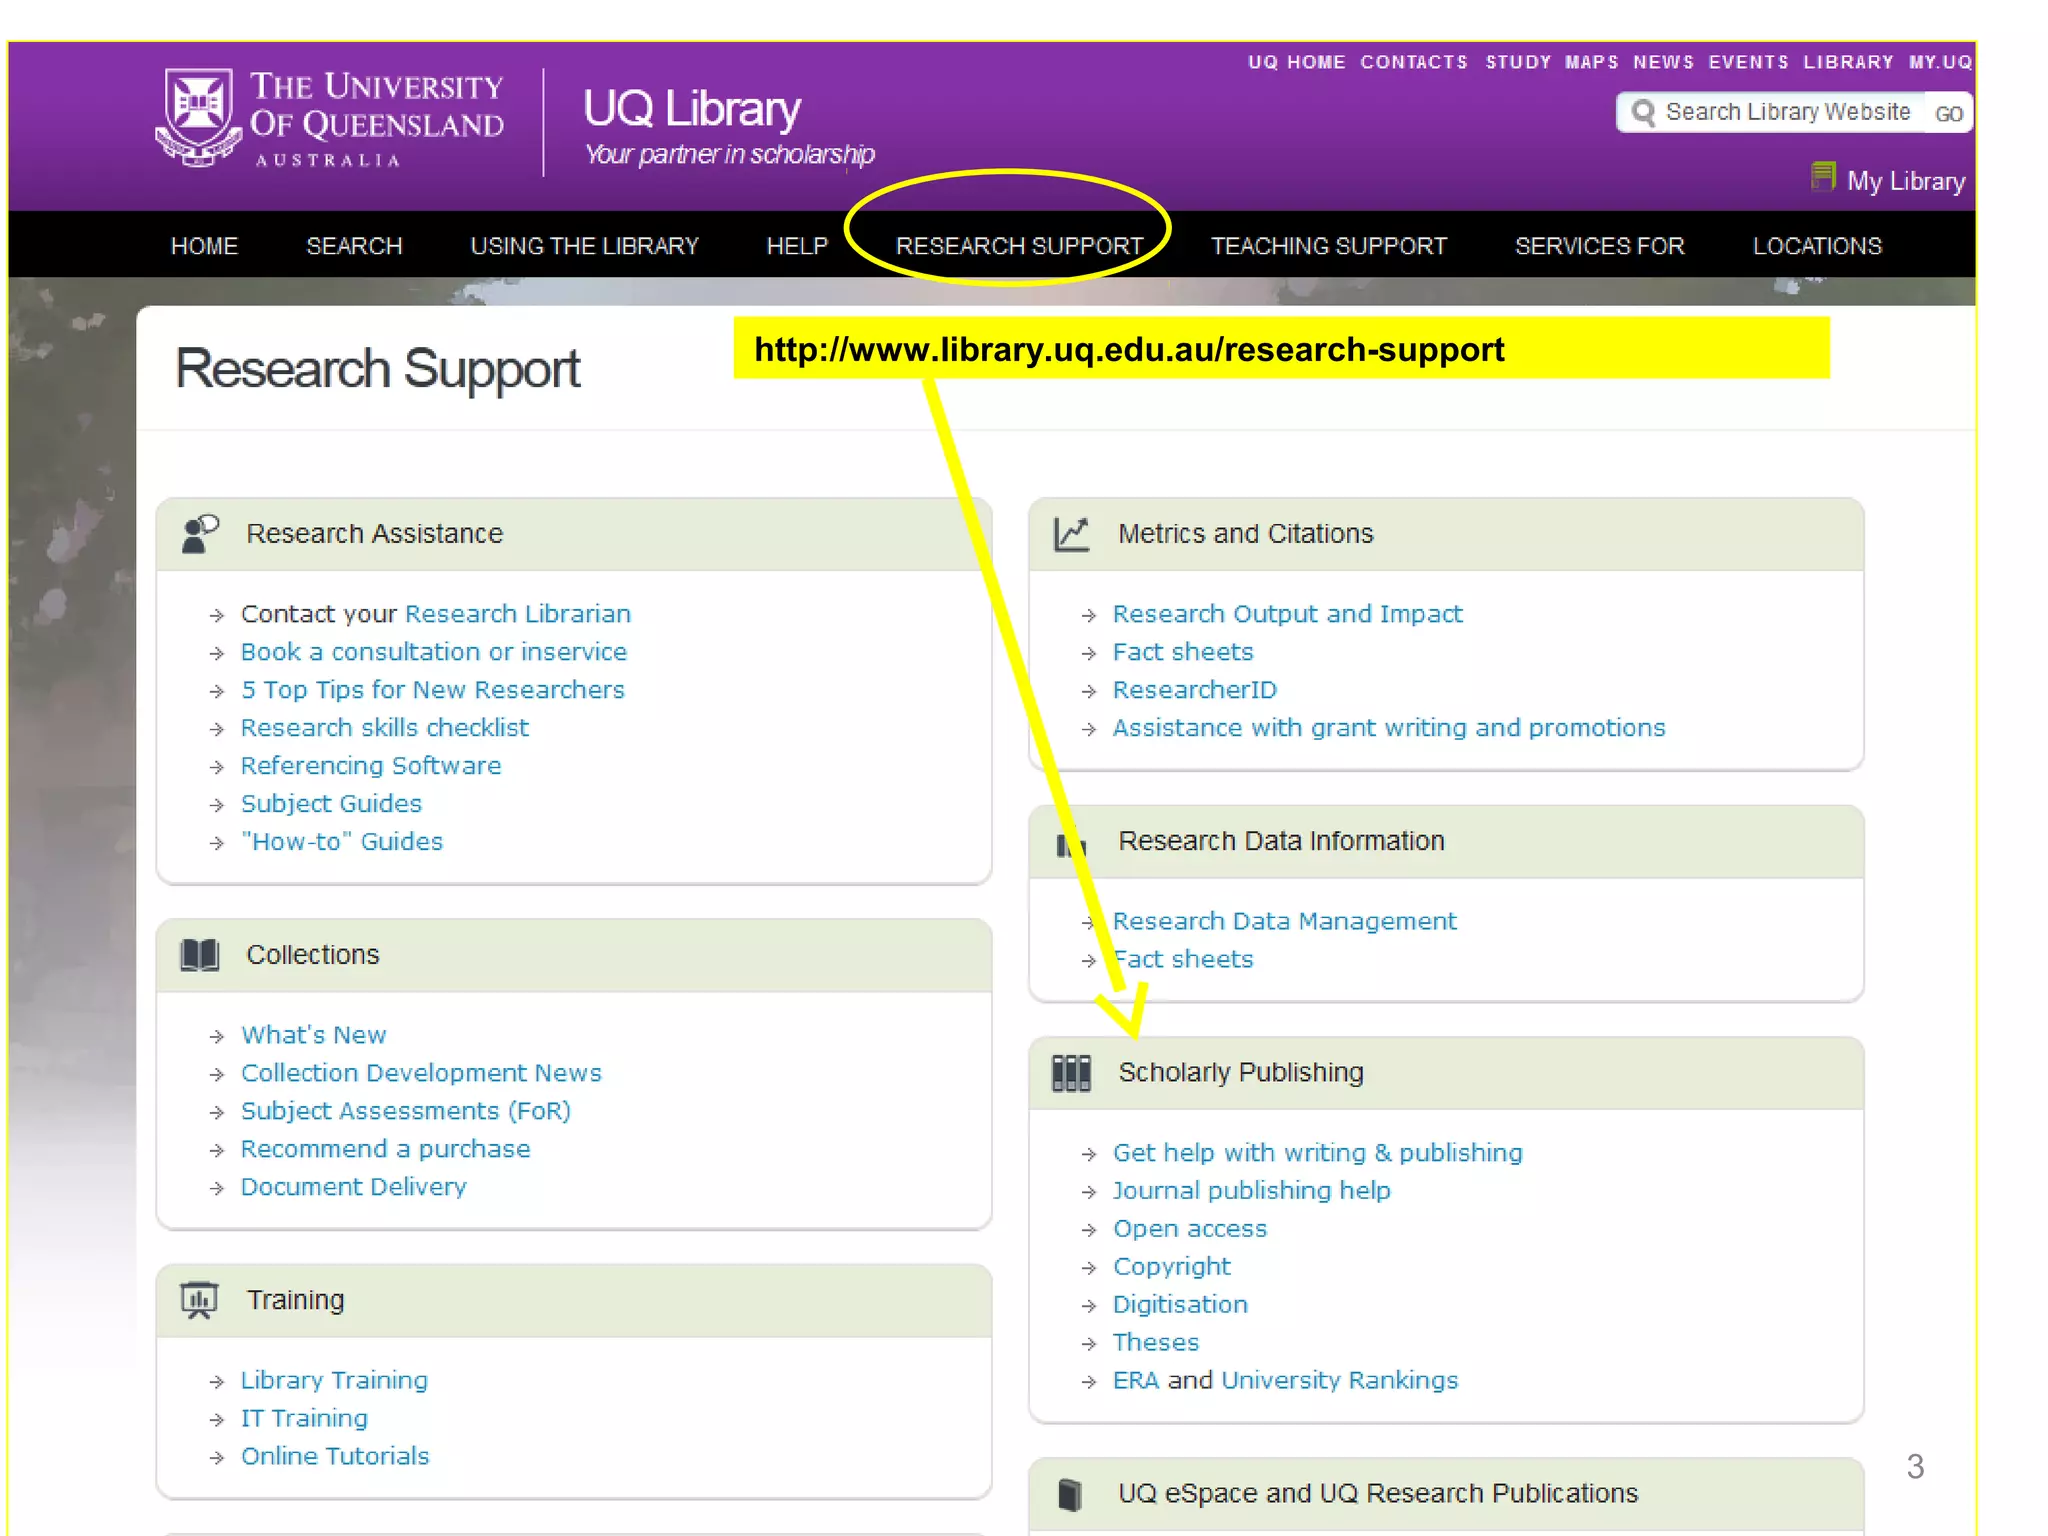
Task: Click the magnifier icon in the search box
Action: 1642,112
